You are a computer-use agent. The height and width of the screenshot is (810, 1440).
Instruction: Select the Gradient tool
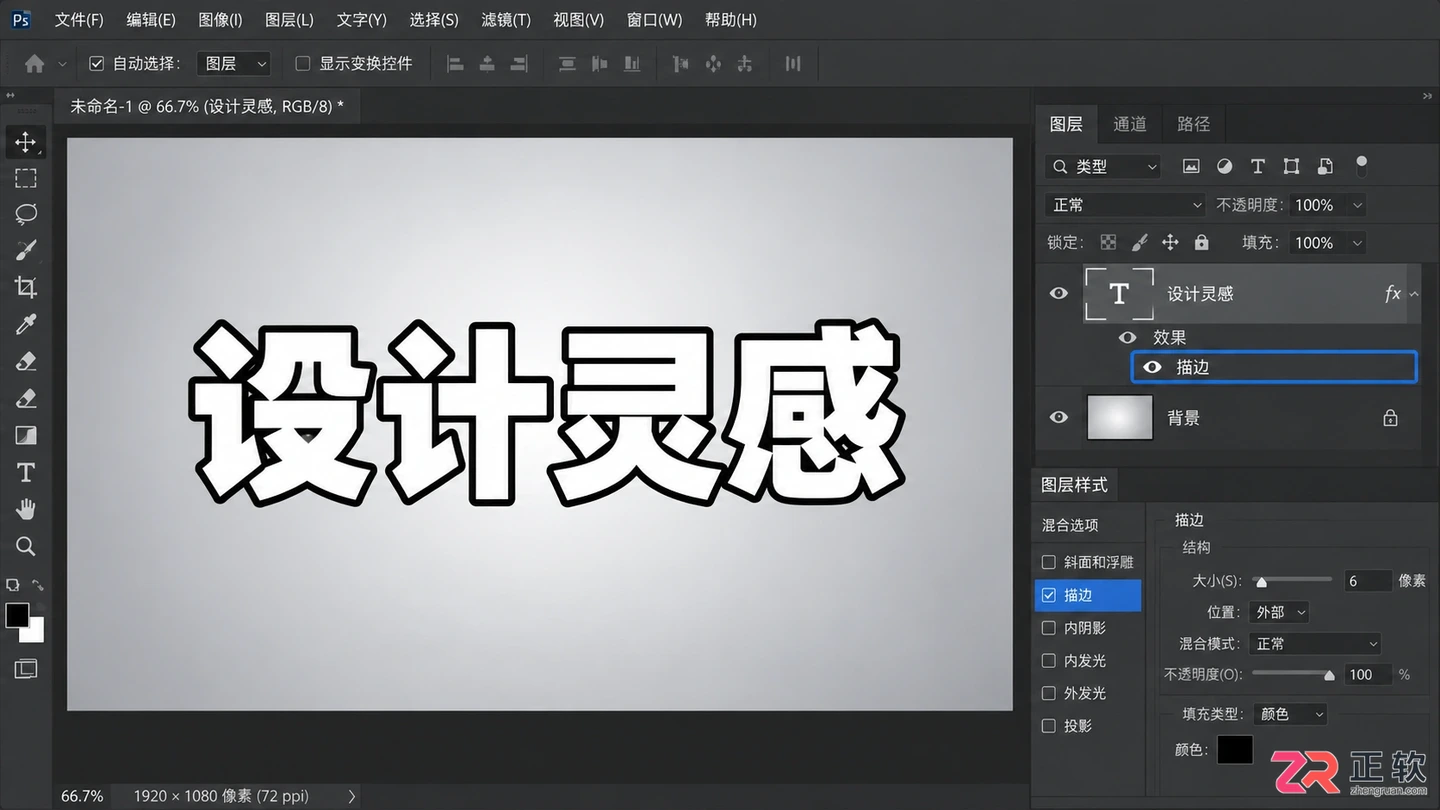(26, 435)
